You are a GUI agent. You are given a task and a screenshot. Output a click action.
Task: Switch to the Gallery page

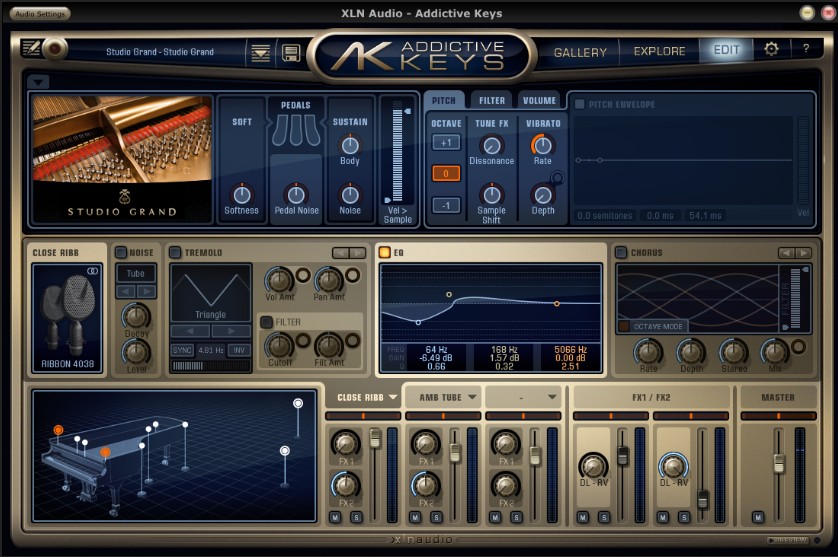click(x=580, y=52)
